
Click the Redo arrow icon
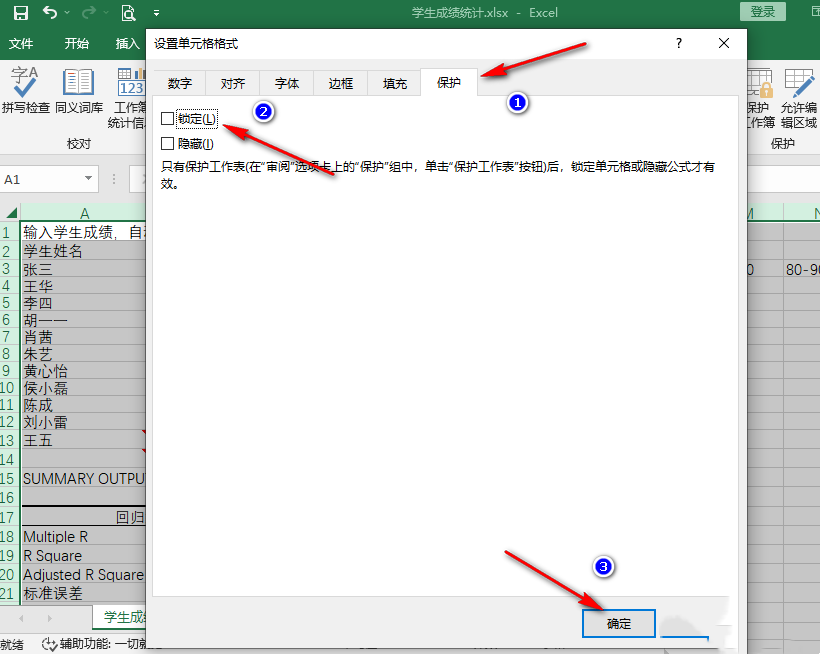[x=89, y=12]
